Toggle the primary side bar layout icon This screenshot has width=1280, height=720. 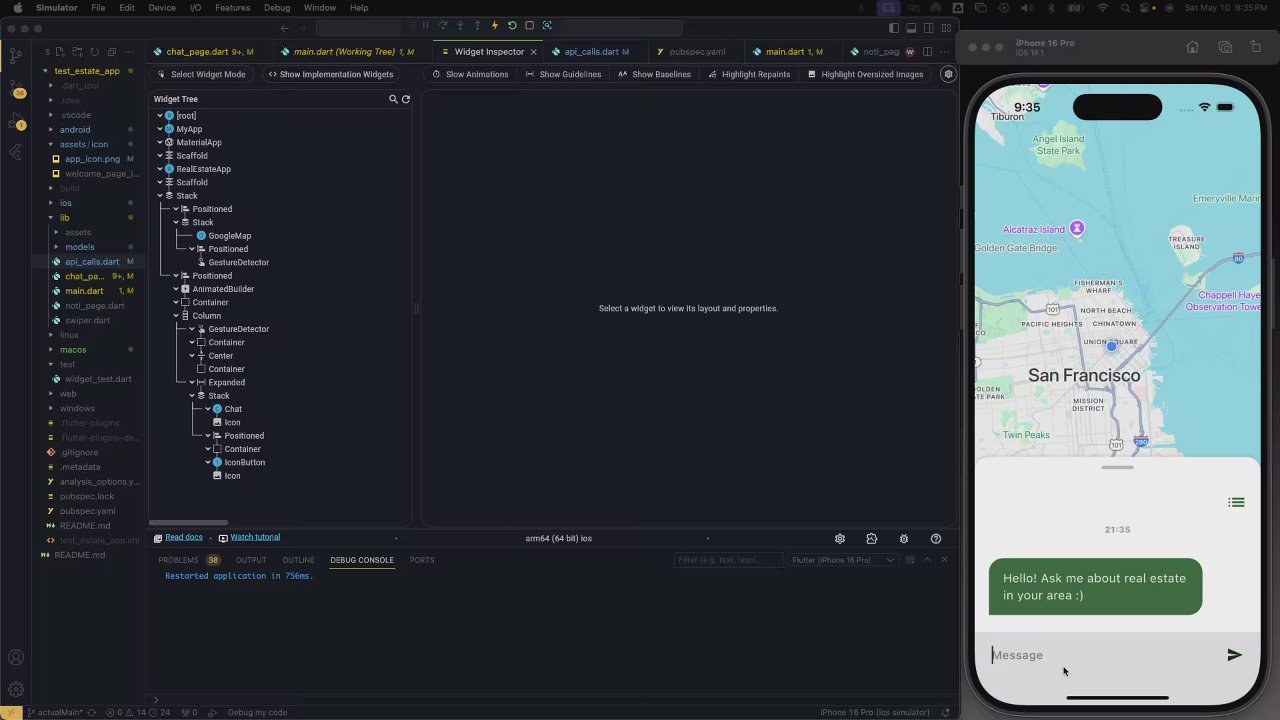[x=894, y=28]
